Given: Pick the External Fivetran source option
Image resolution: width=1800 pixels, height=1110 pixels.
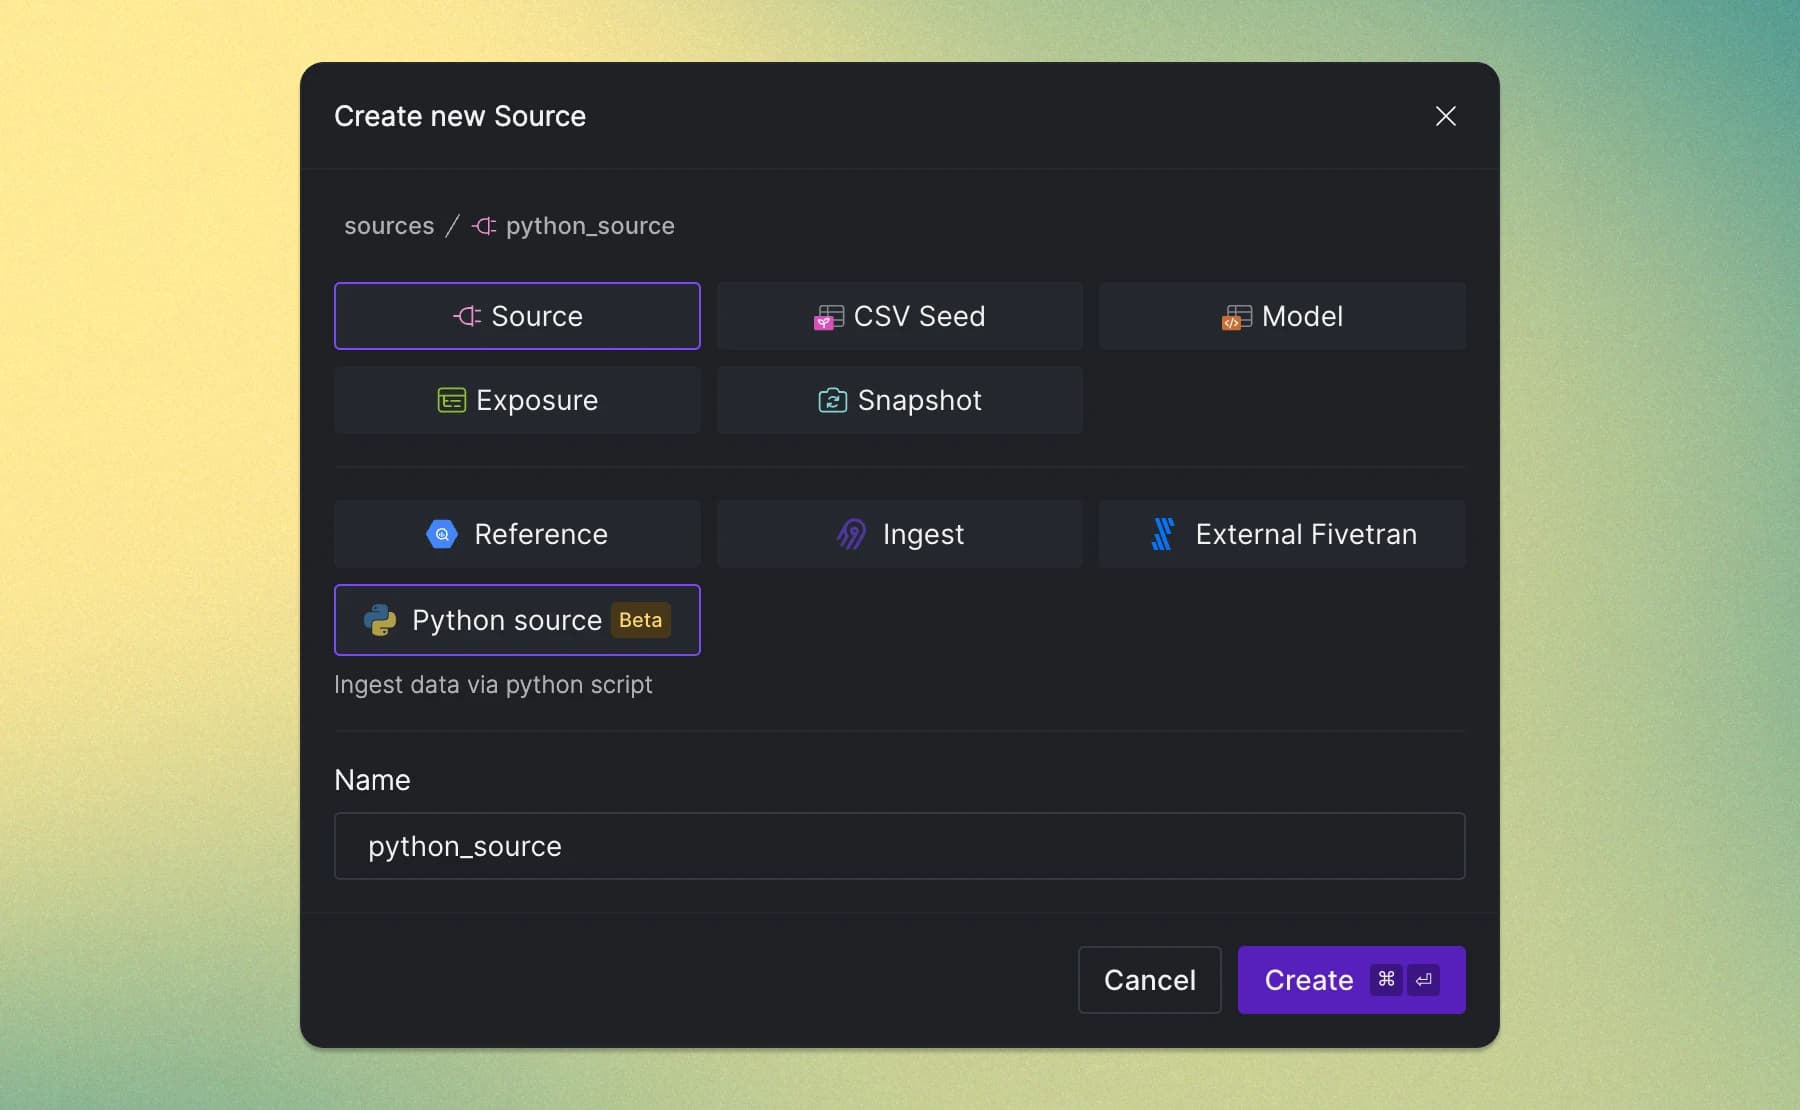Looking at the screenshot, I should pyautogui.click(x=1281, y=534).
